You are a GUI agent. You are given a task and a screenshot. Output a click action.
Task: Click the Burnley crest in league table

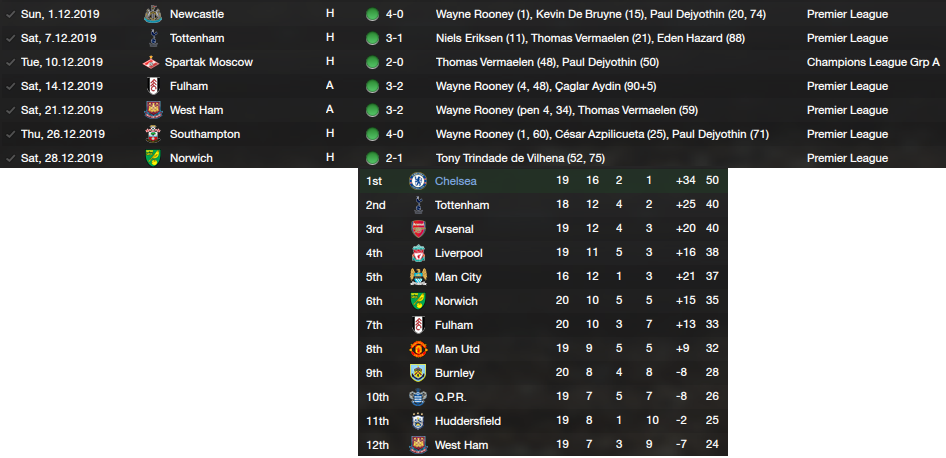pos(418,373)
